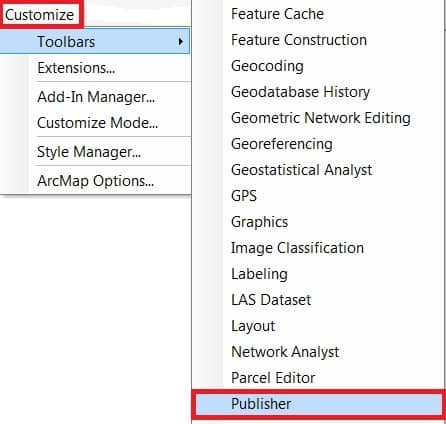Toggle the Feature Construction toolbar
This screenshot has height=424, width=446.
coord(319,40)
